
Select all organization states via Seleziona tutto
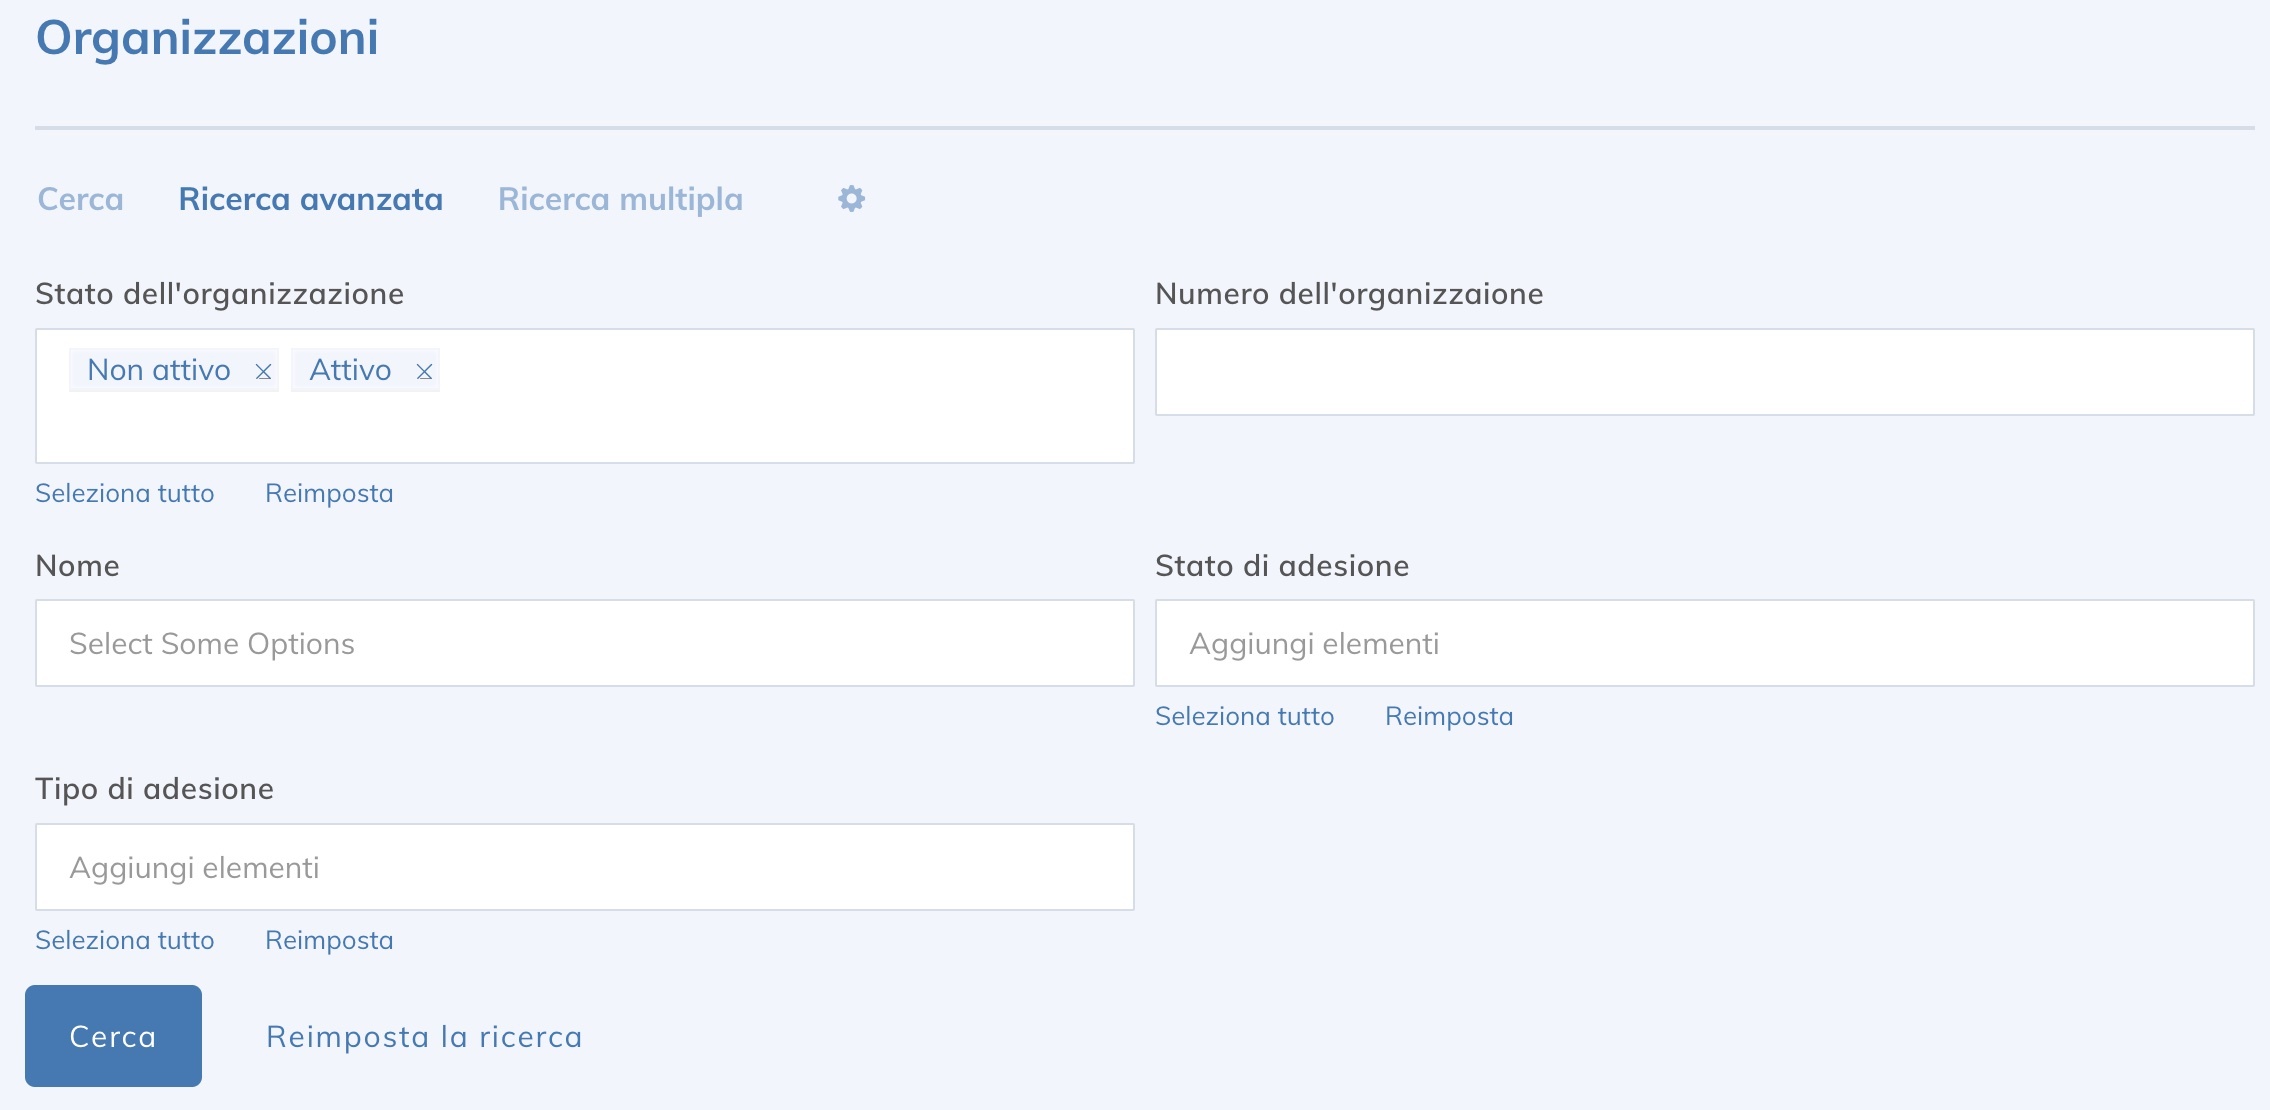[x=125, y=493]
